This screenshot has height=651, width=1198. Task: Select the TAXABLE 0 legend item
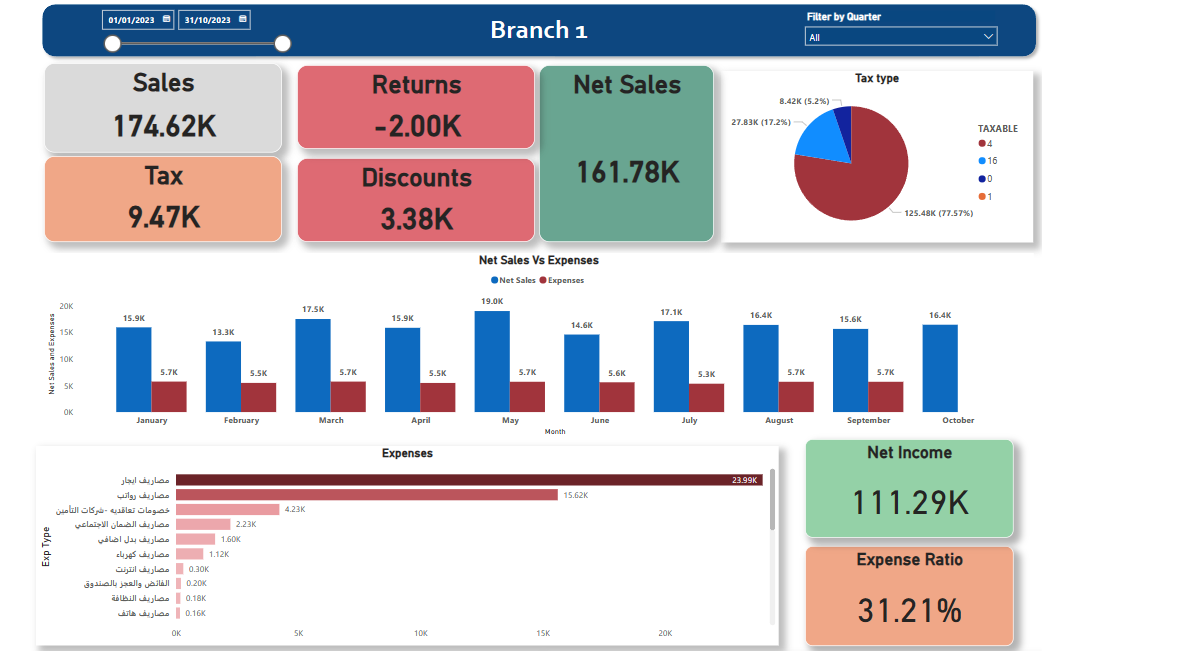(x=987, y=178)
